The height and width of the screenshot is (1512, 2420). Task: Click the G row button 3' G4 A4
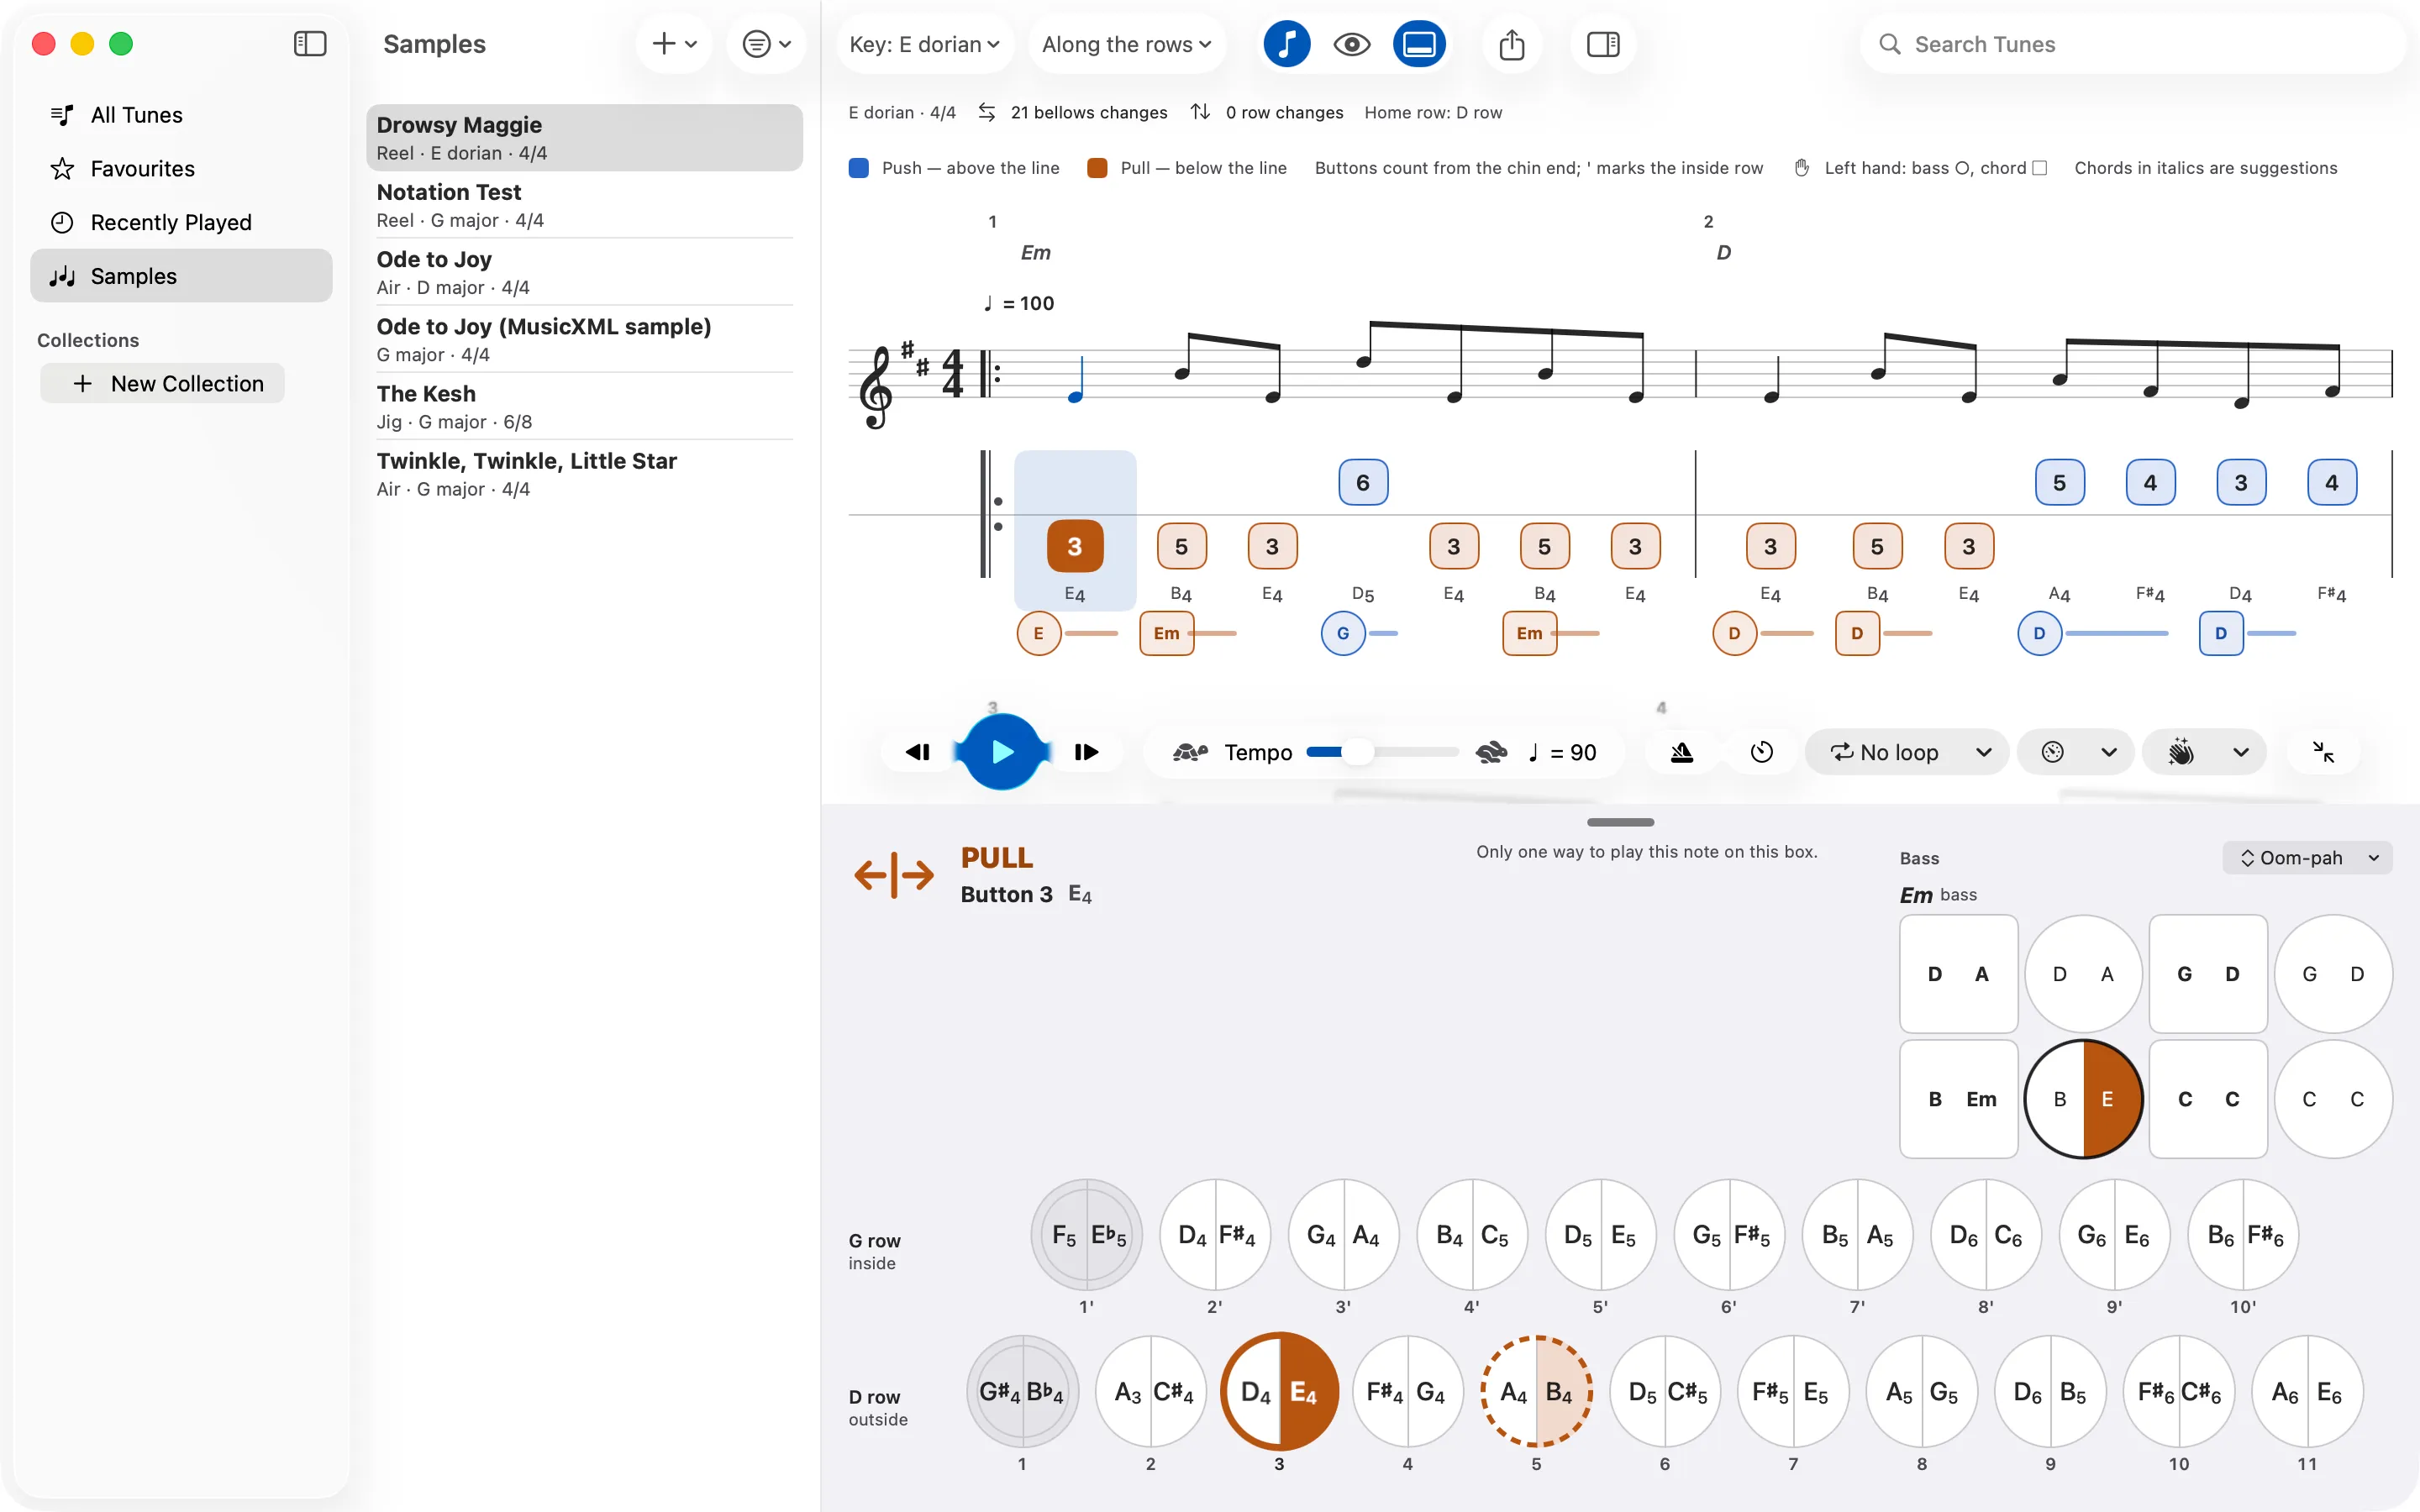click(1343, 1236)
